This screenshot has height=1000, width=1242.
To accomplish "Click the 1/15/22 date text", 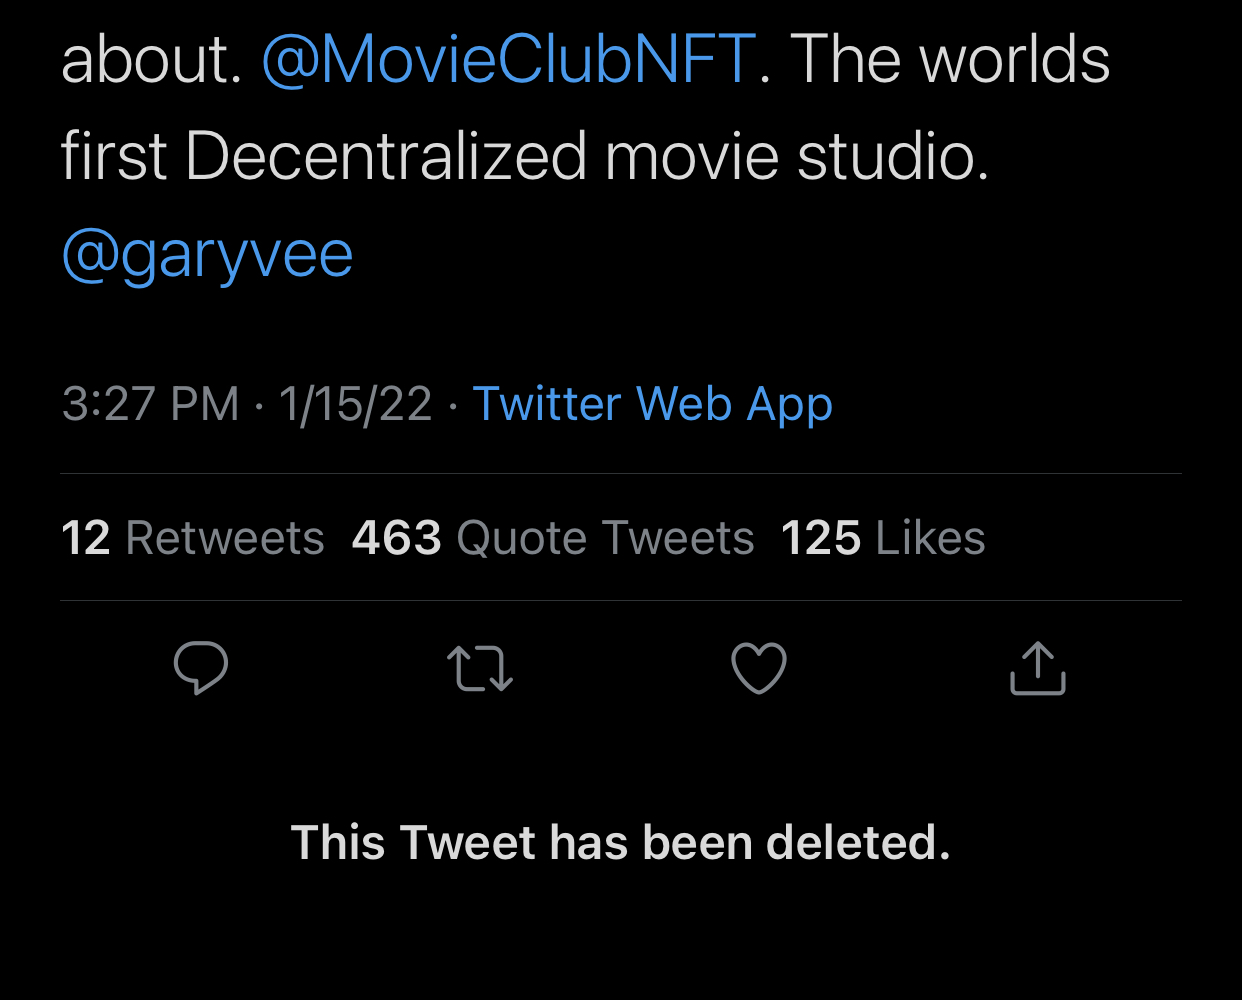I will click(355, 404).
